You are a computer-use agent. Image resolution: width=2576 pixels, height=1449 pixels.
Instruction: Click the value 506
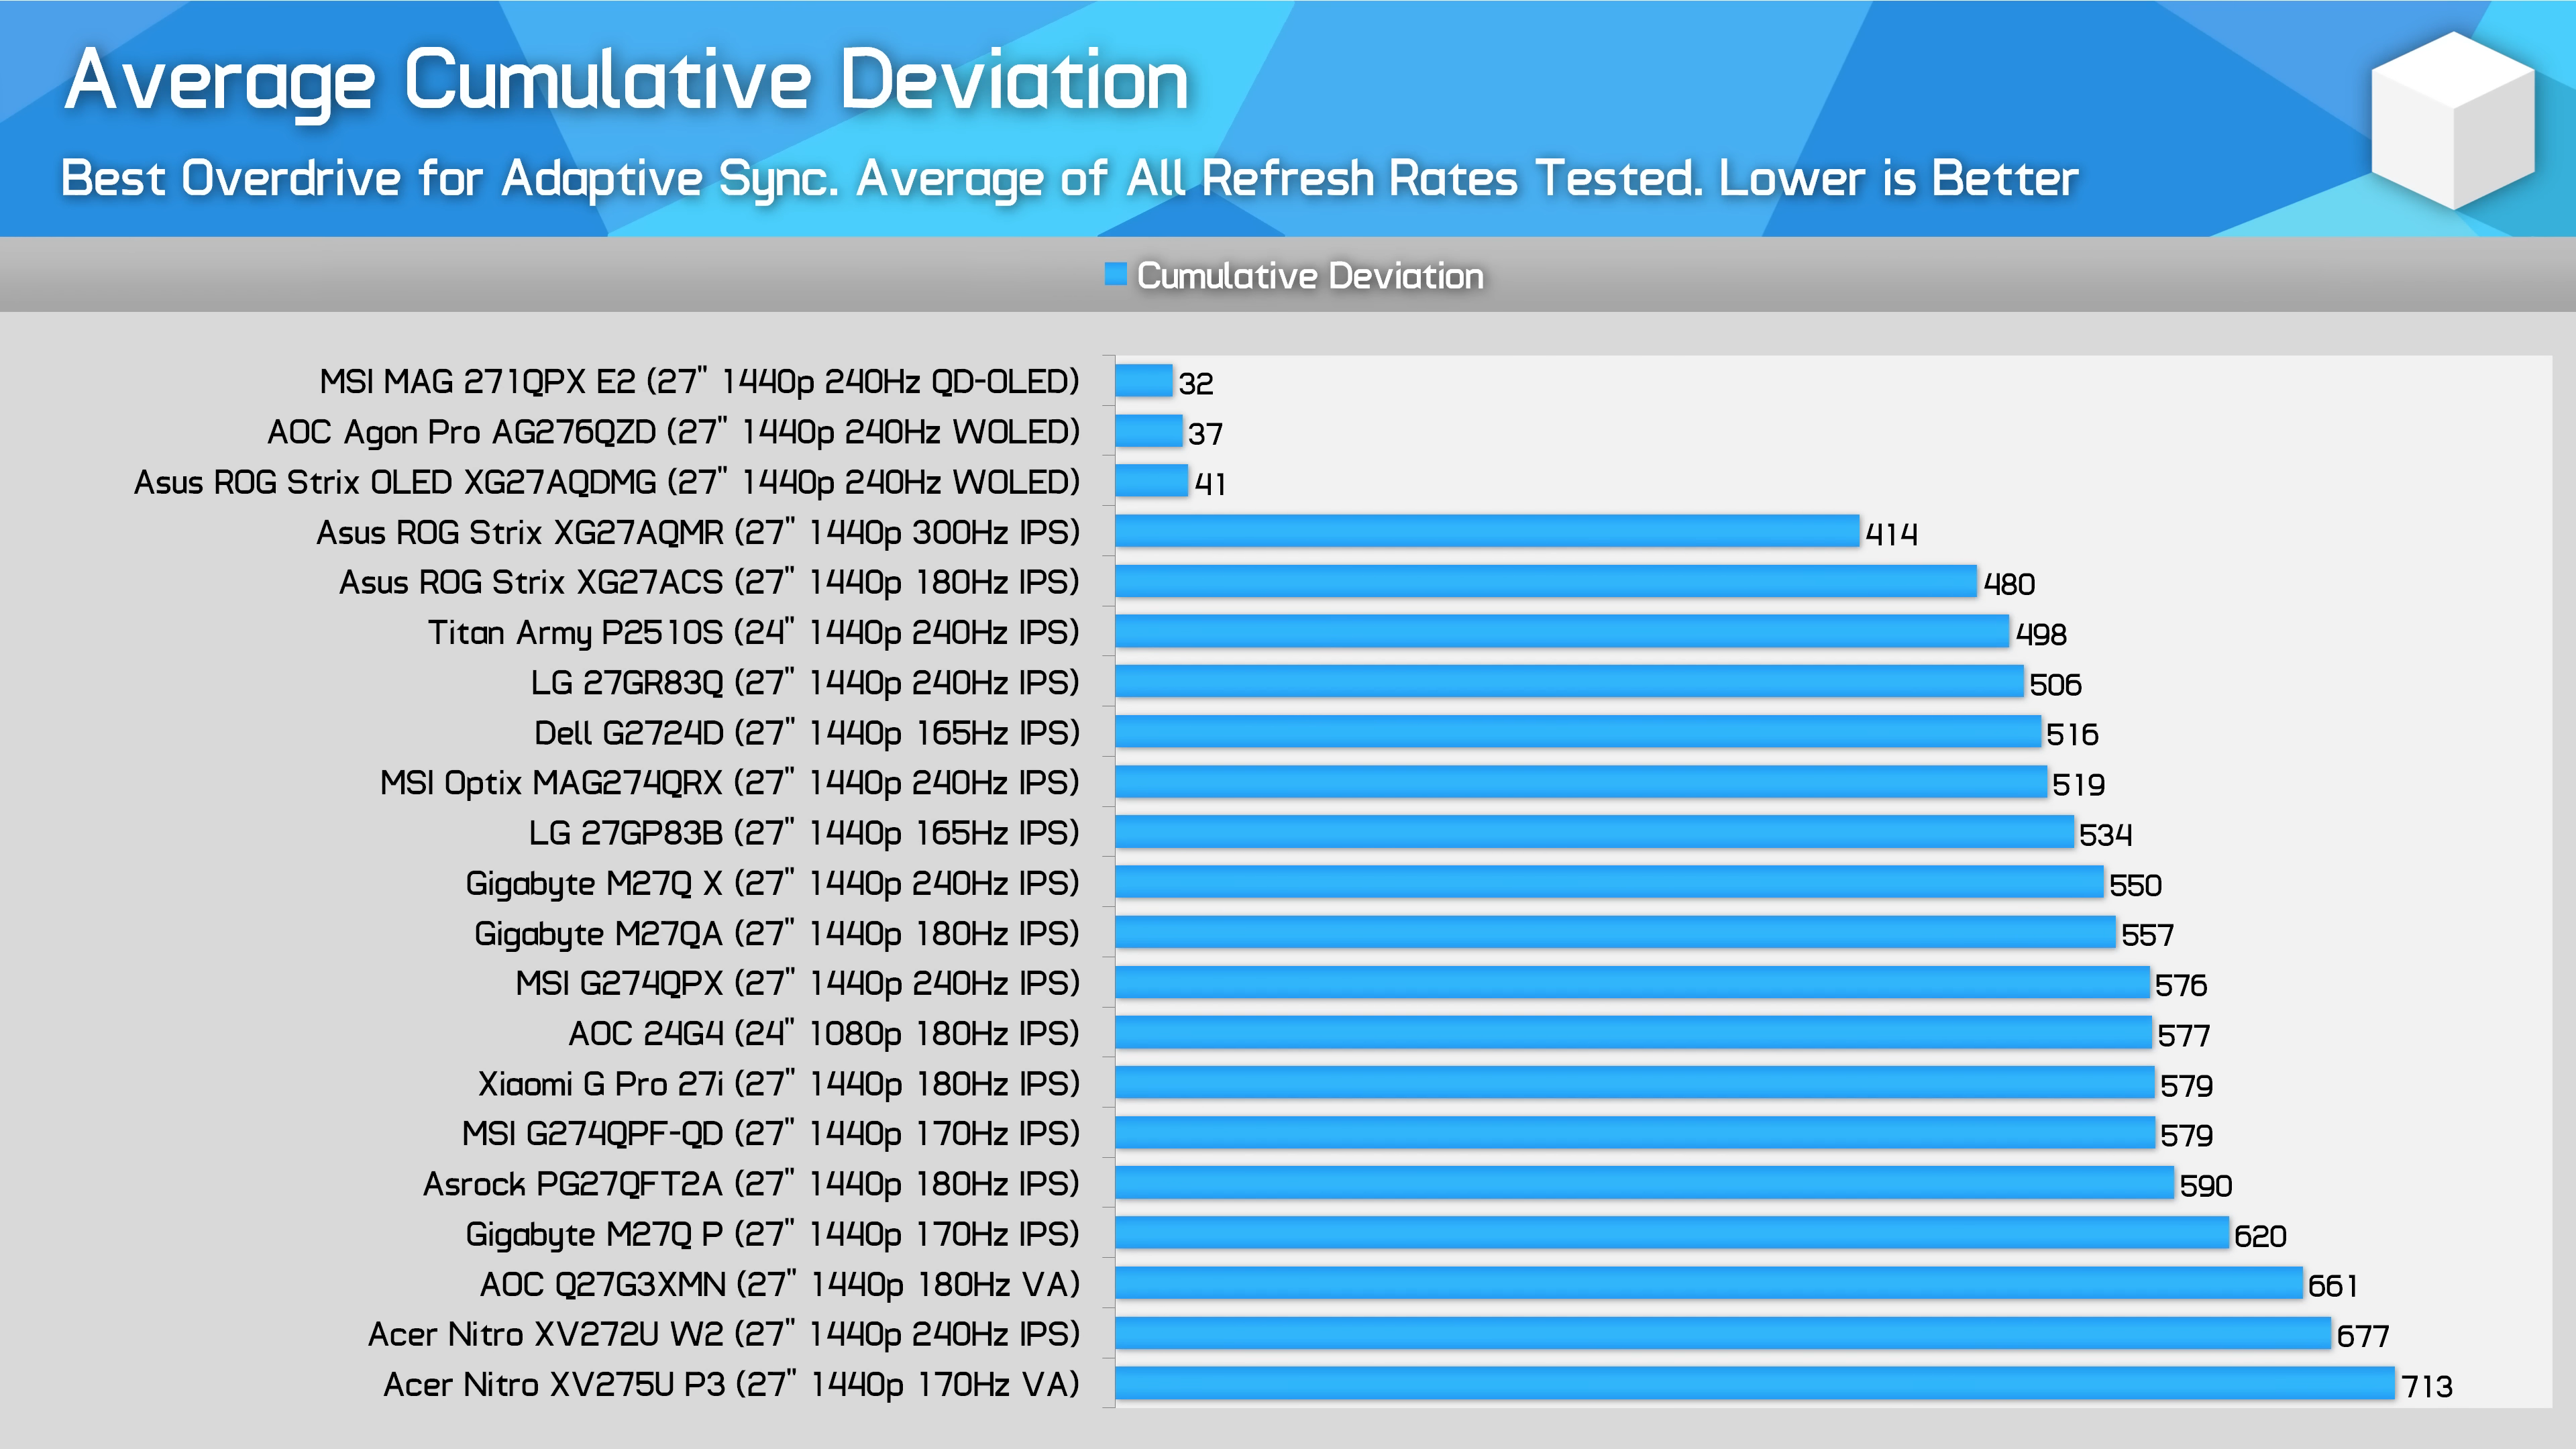2056,685
